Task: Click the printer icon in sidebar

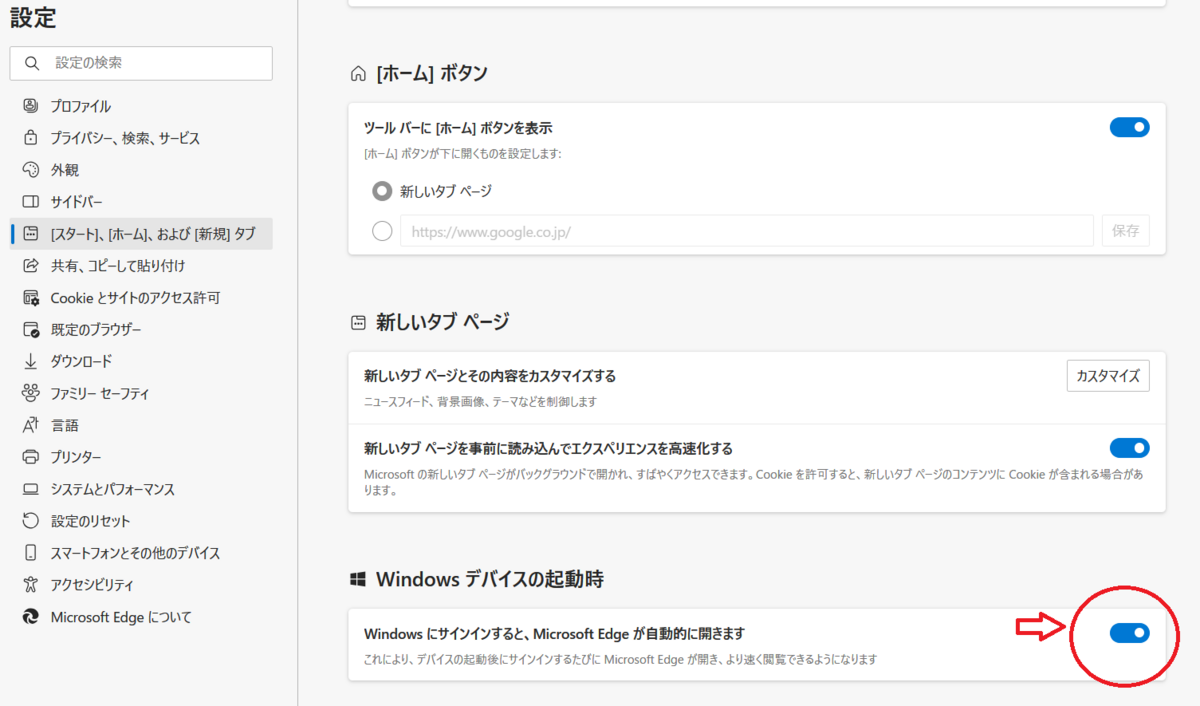Action: [x=31, y=457]
